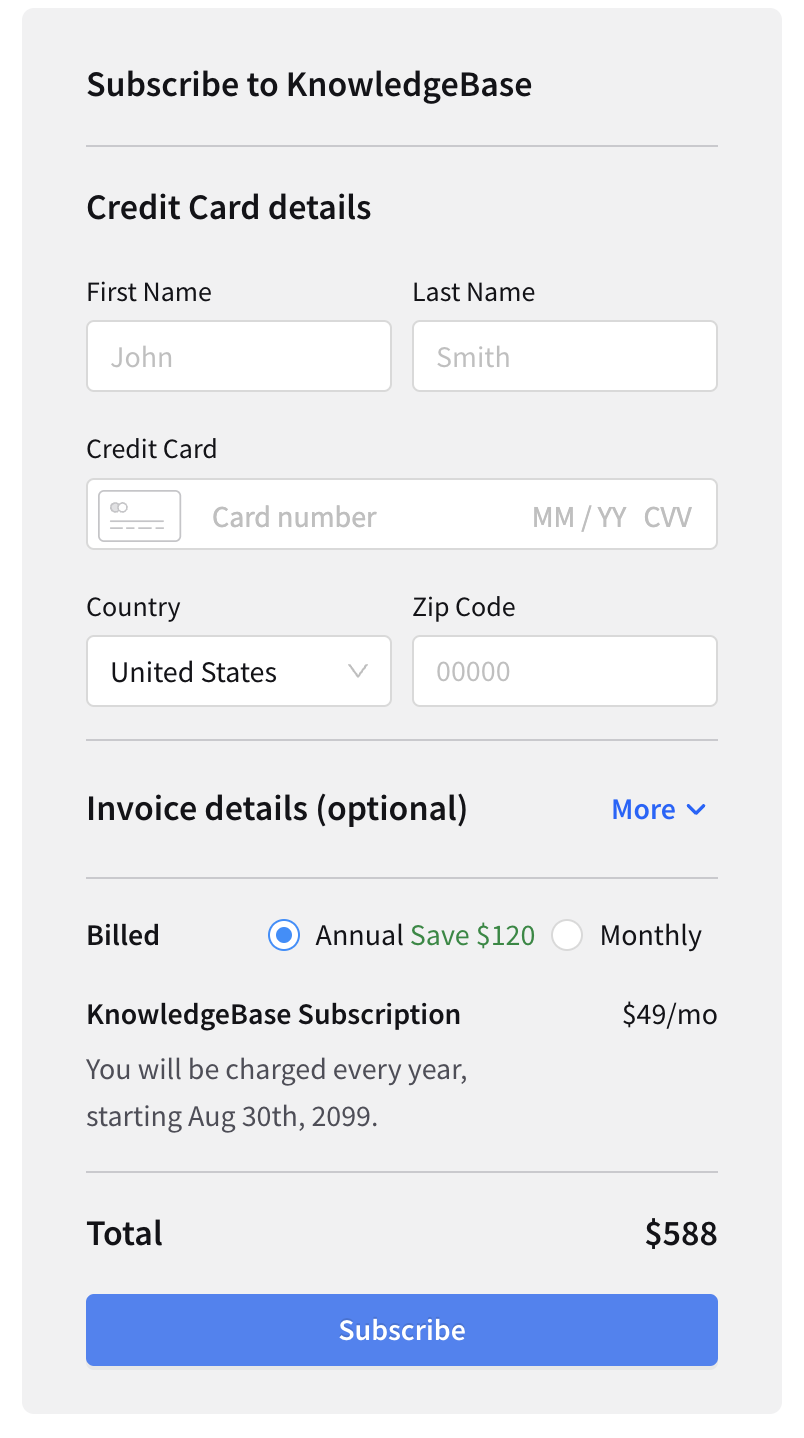The height and width of the screenshot is (1438, 804).
Task: Click the $588 total amount
Action: pos(681,1233)
